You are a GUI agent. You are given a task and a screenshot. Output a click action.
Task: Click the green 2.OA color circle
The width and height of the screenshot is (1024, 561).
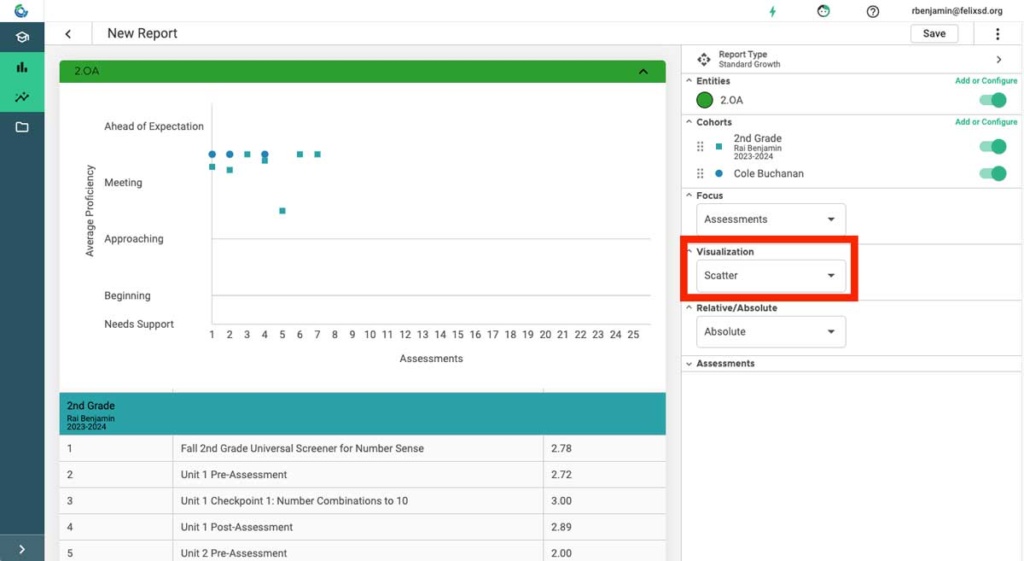pyautogui.click(x=705, y=100)
